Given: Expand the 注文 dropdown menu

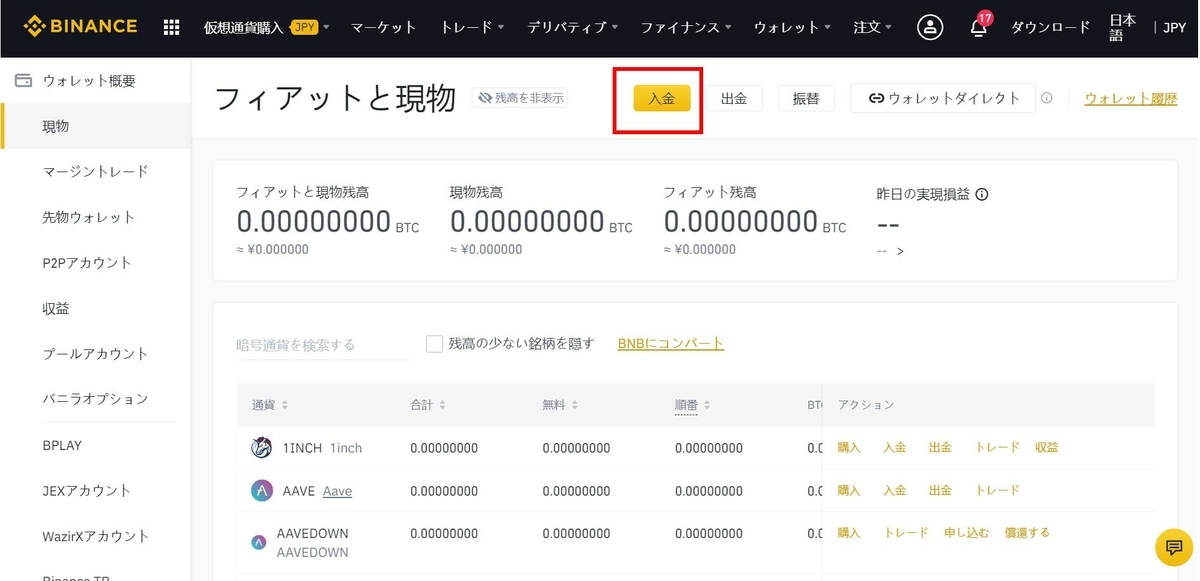Looking at the screenshot, I should (873, 27).
